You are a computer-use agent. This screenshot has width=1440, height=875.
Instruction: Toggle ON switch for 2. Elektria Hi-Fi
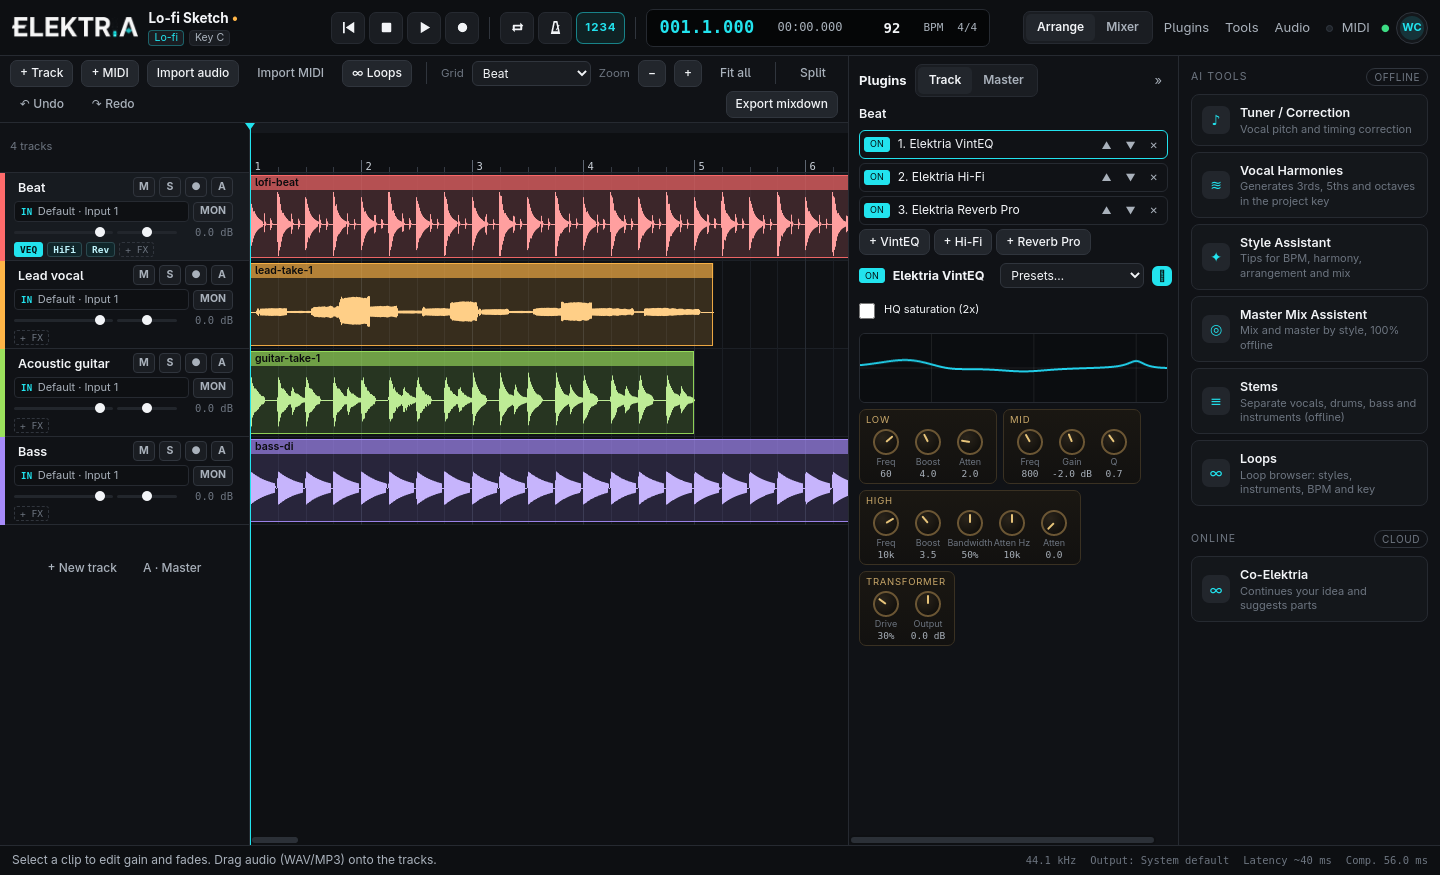877,177
